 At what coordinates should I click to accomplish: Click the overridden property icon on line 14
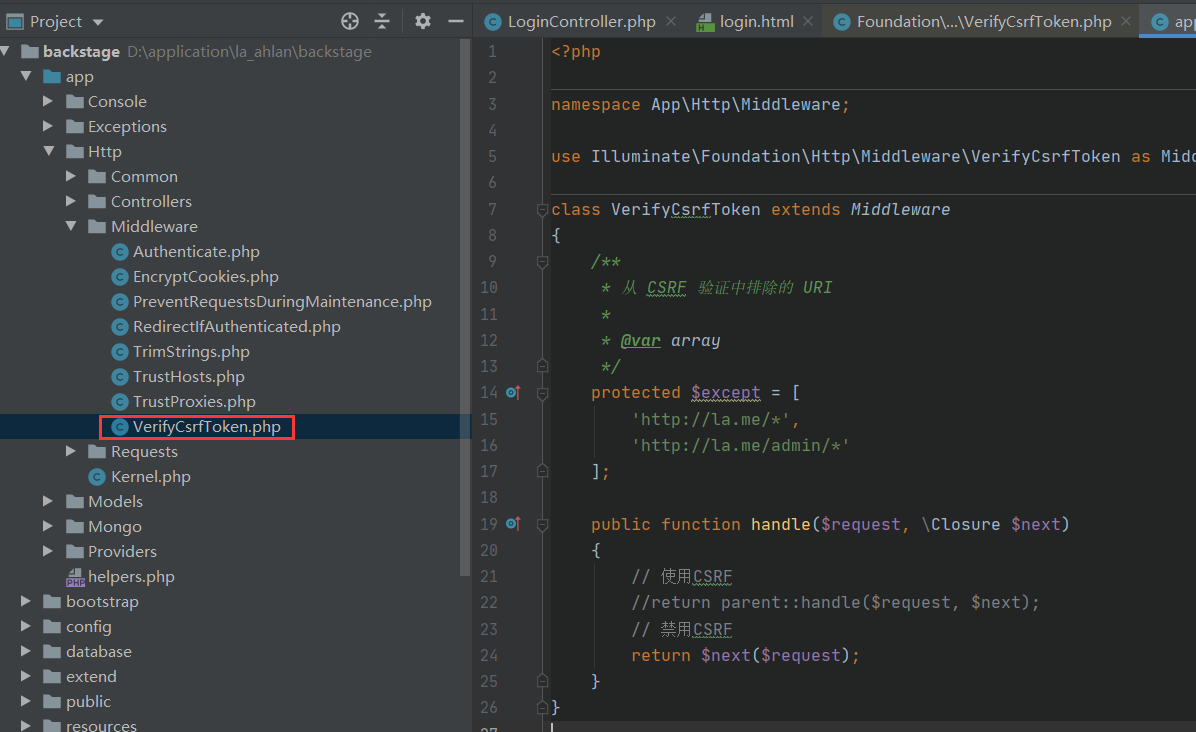click(x=513, y=392)
